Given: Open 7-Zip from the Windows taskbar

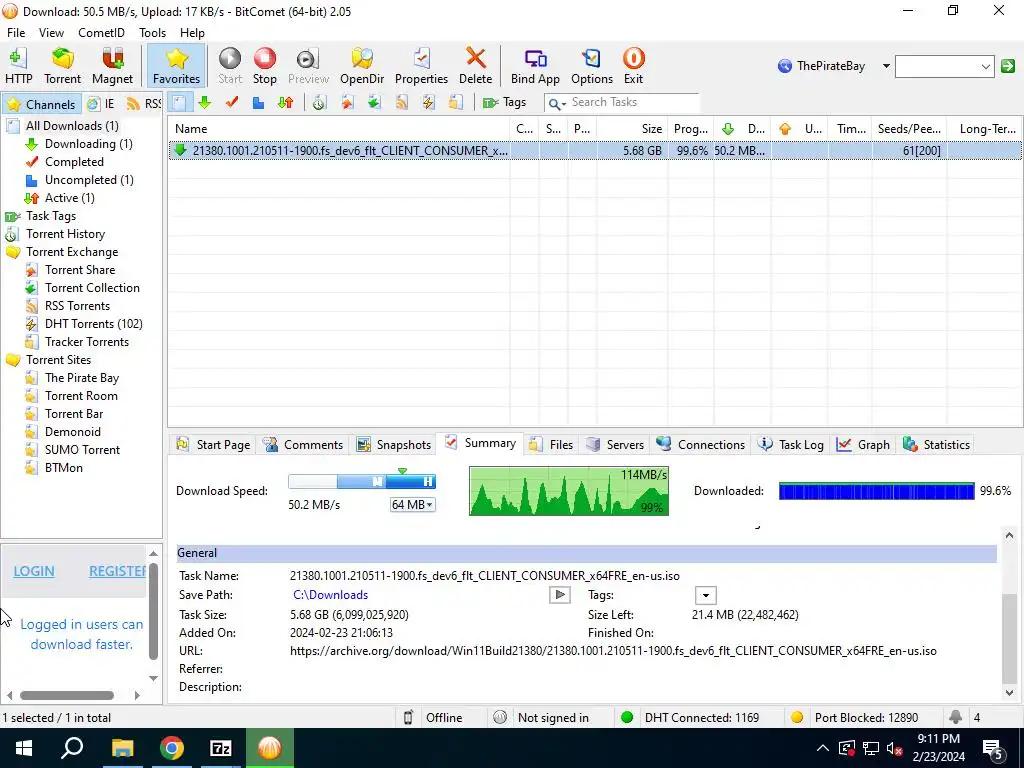Looking at the screenshot, I should 221,748.
